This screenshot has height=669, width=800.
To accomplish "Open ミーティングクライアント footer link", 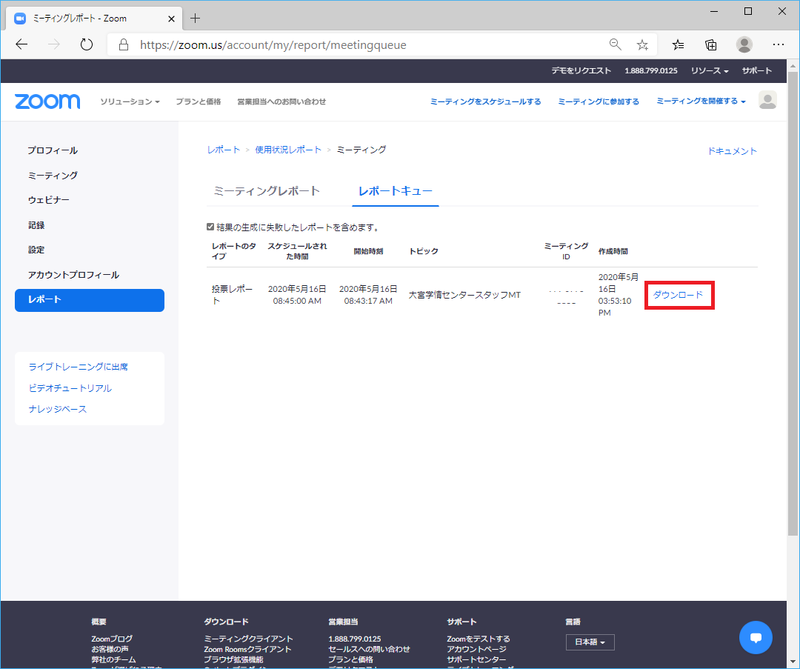I will (x=248, y=639).
